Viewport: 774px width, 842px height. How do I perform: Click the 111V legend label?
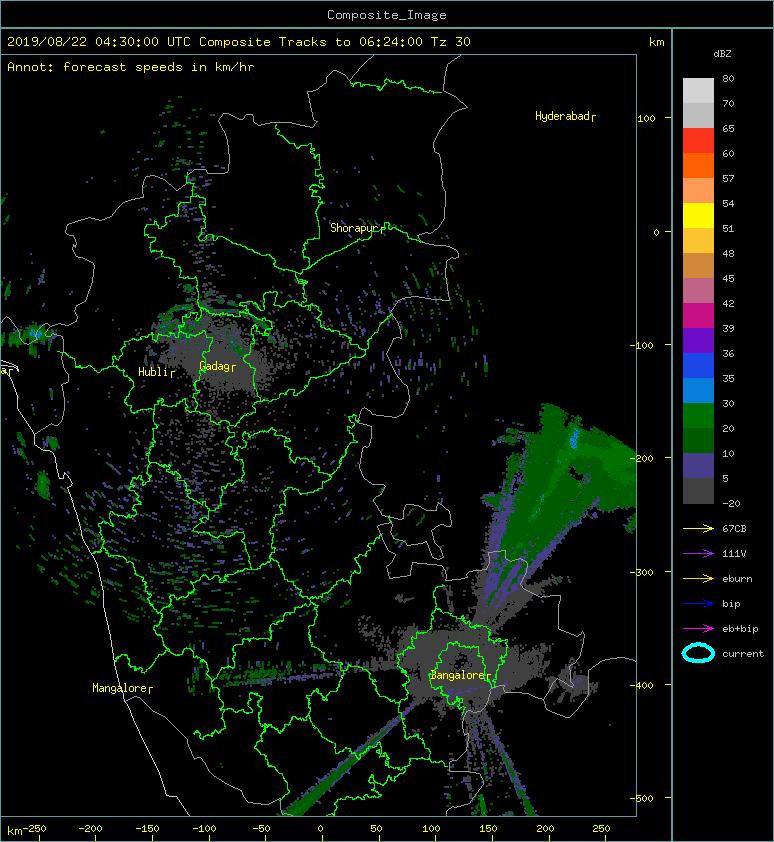734,554
